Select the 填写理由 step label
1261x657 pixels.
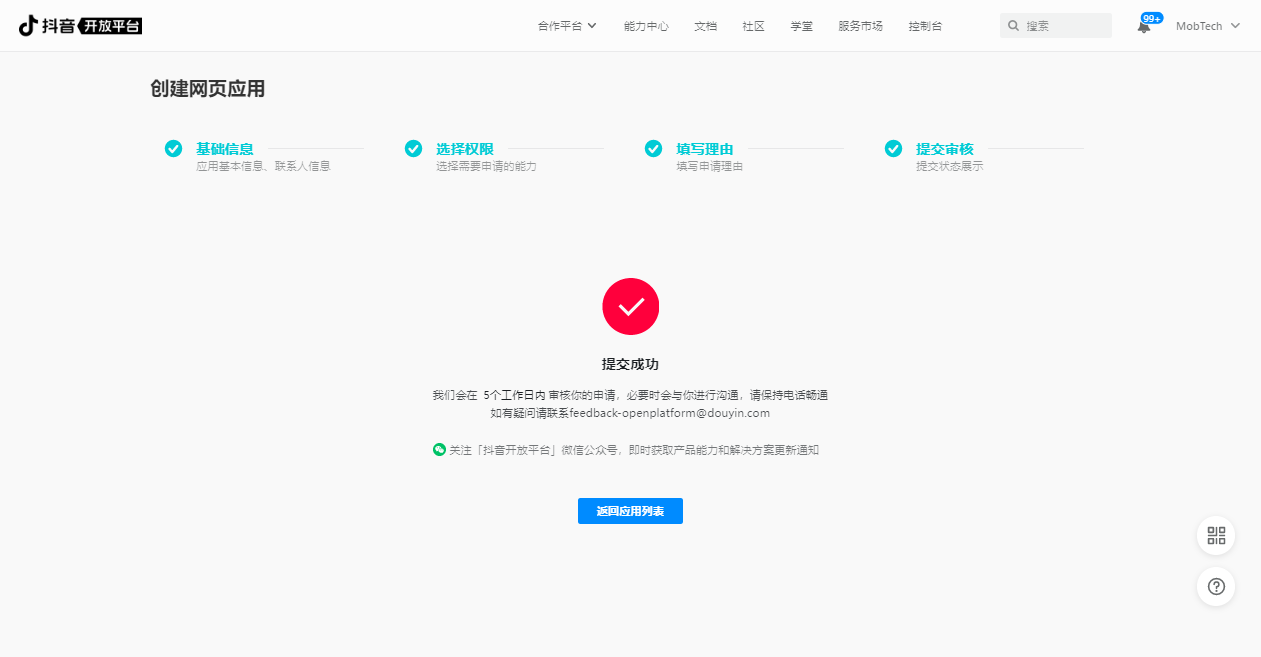(705, 149)
